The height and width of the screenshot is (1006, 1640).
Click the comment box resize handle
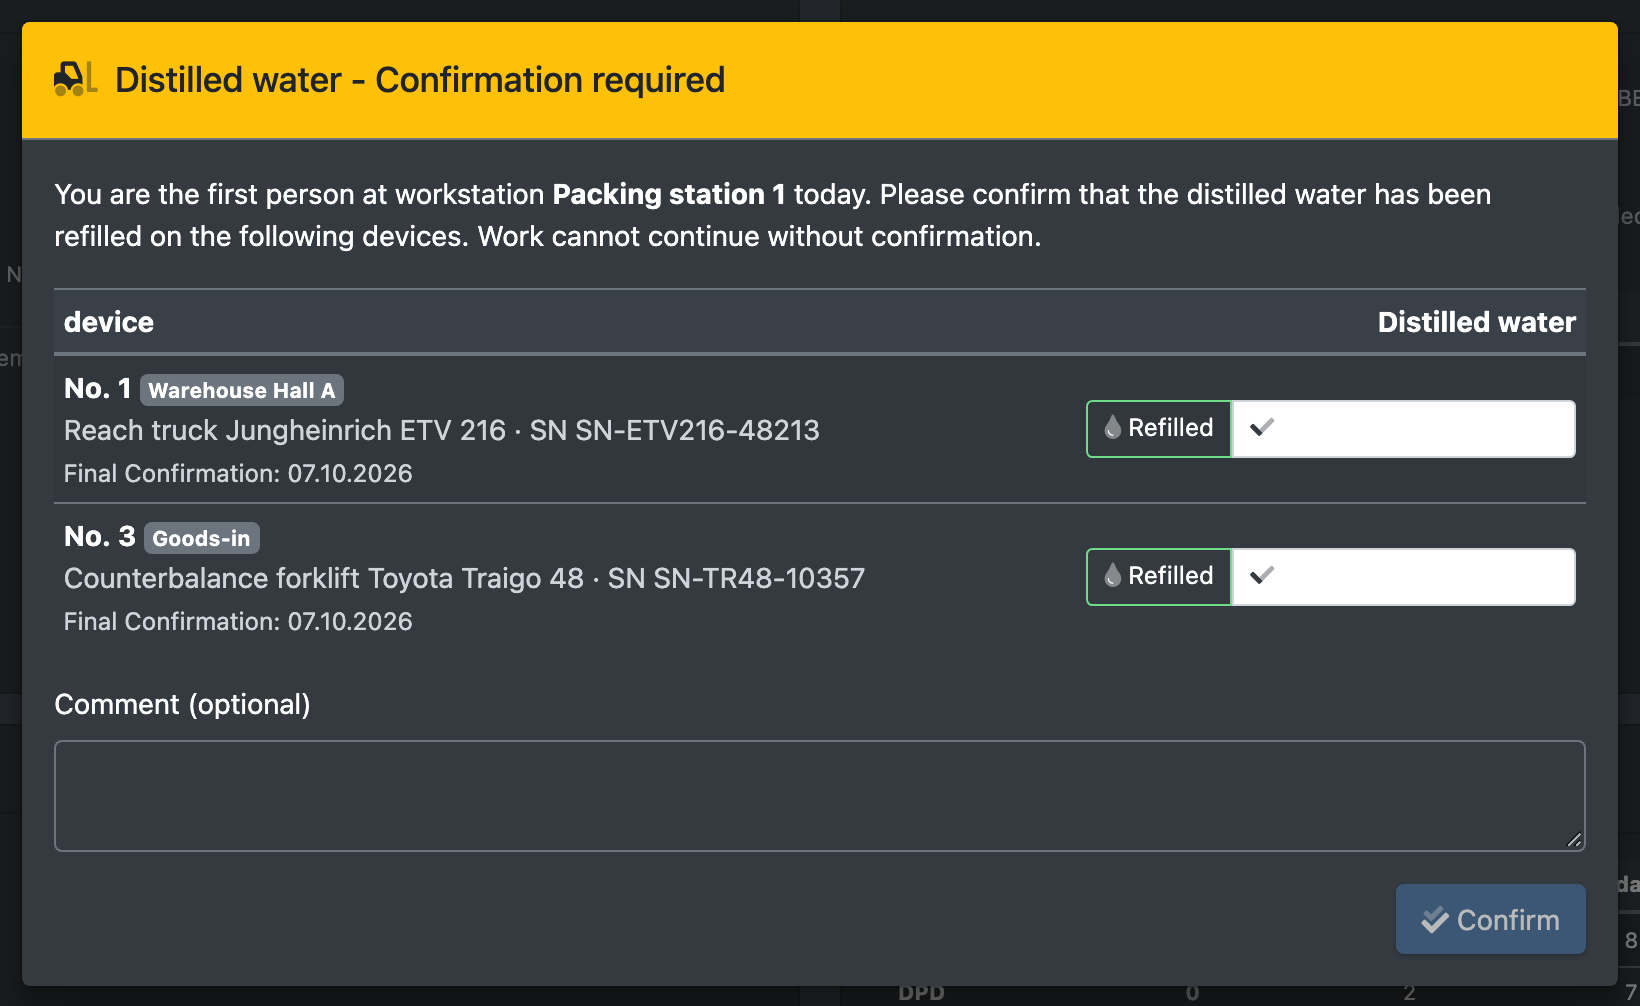pos(1574,840)
